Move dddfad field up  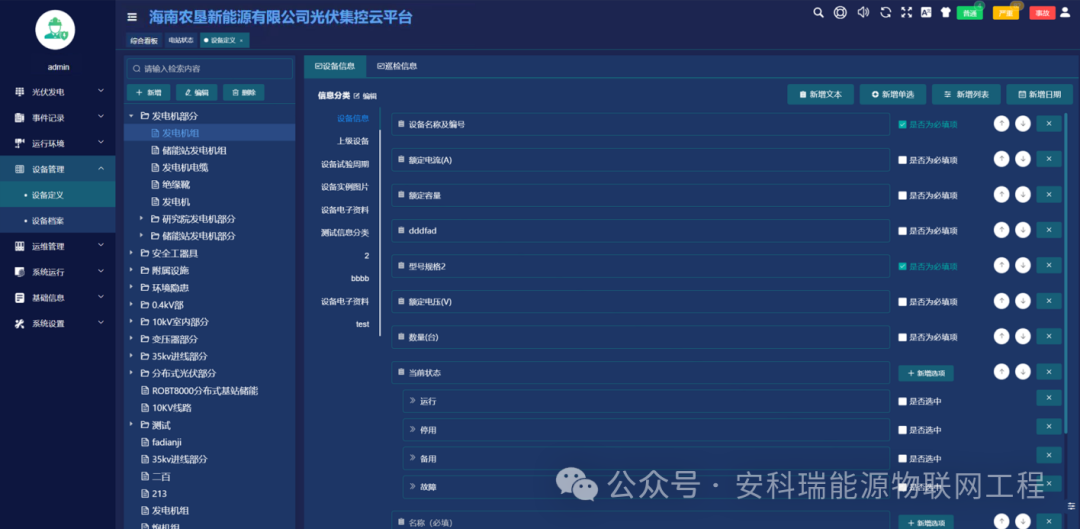pos(1001,231)
